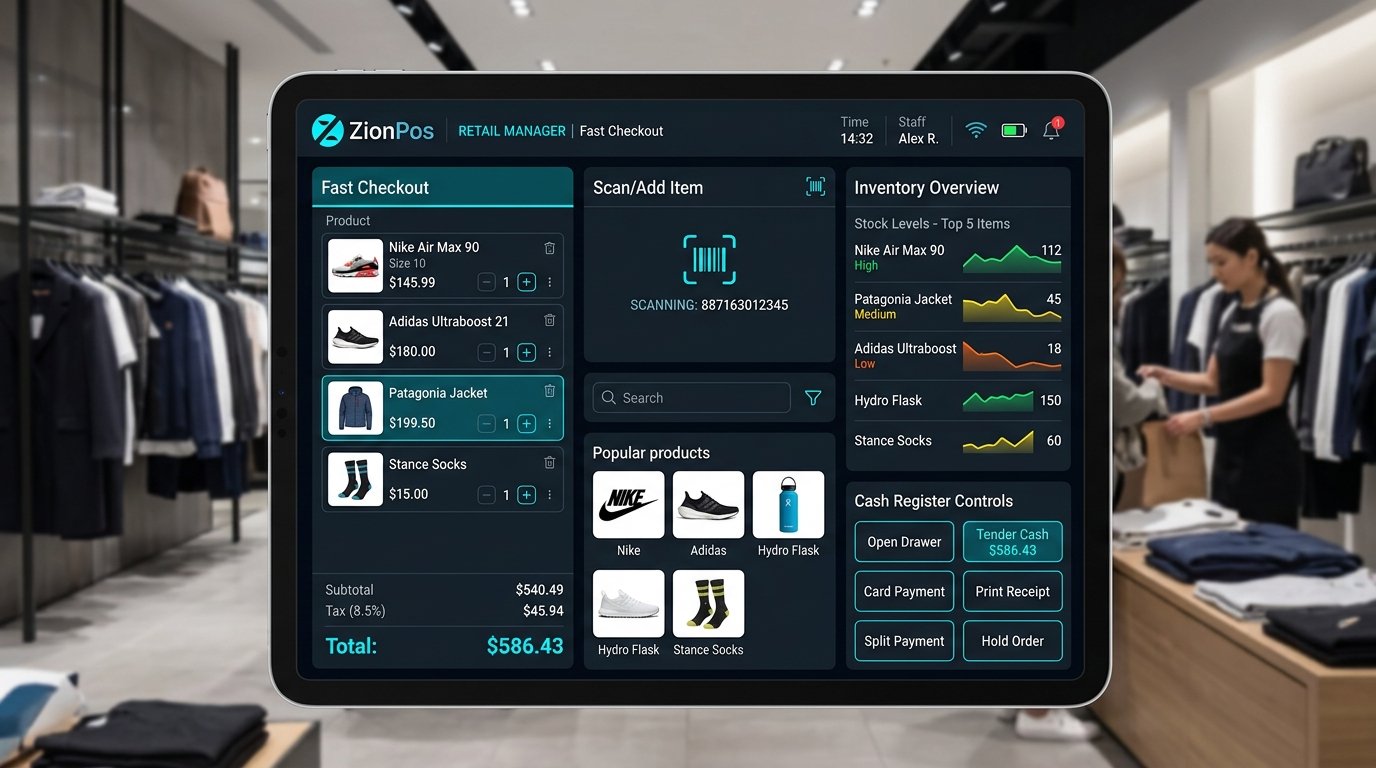The width and height of the screenshot is (1376, 768).
Task: Click the Total amount $586.43
Action: point(525,646)
